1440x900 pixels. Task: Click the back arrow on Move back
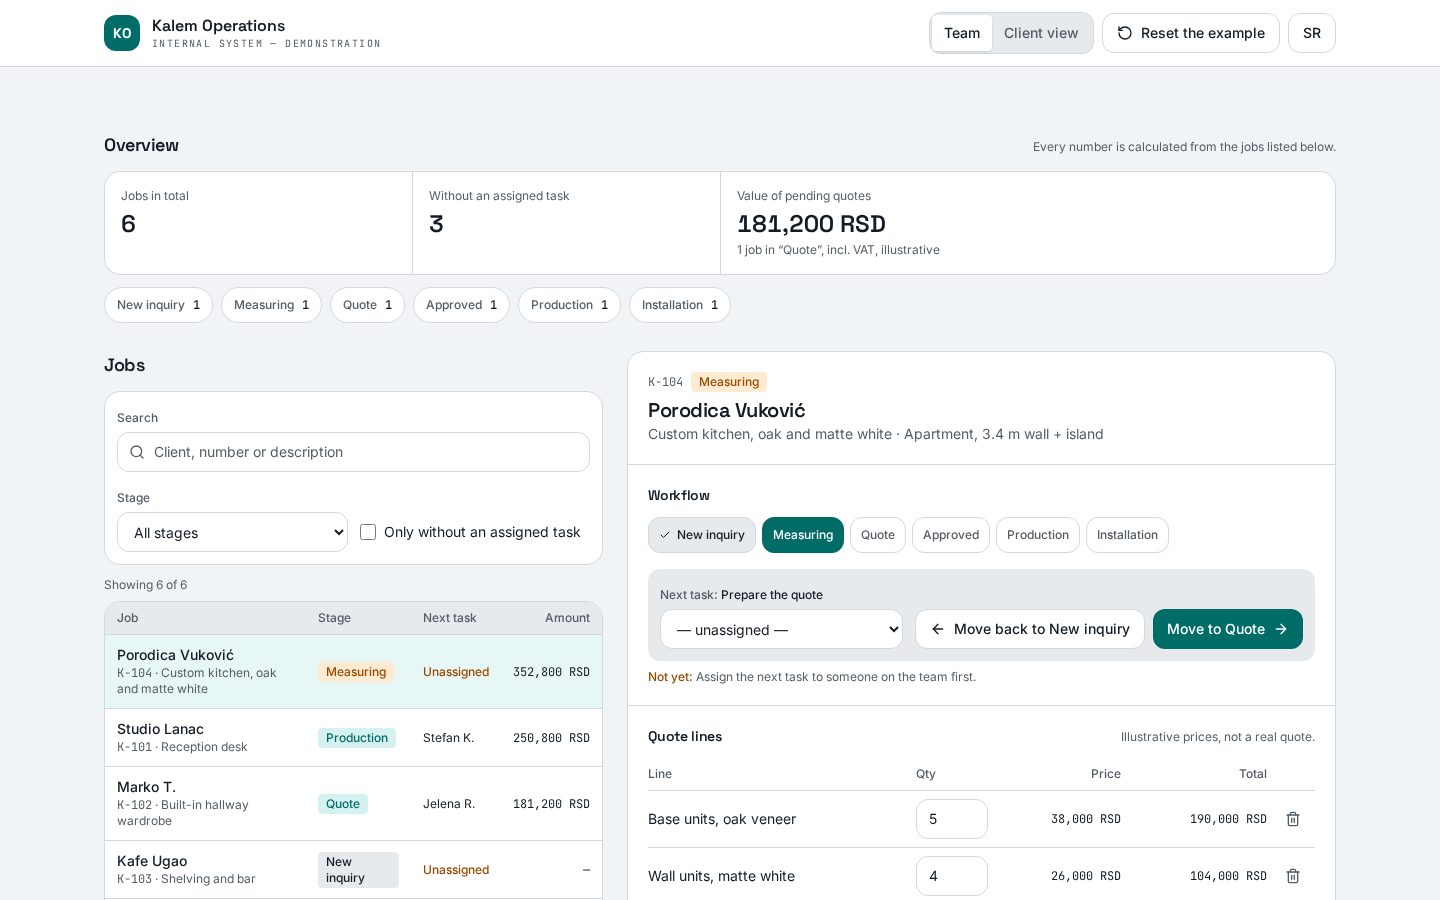point(938,629)
